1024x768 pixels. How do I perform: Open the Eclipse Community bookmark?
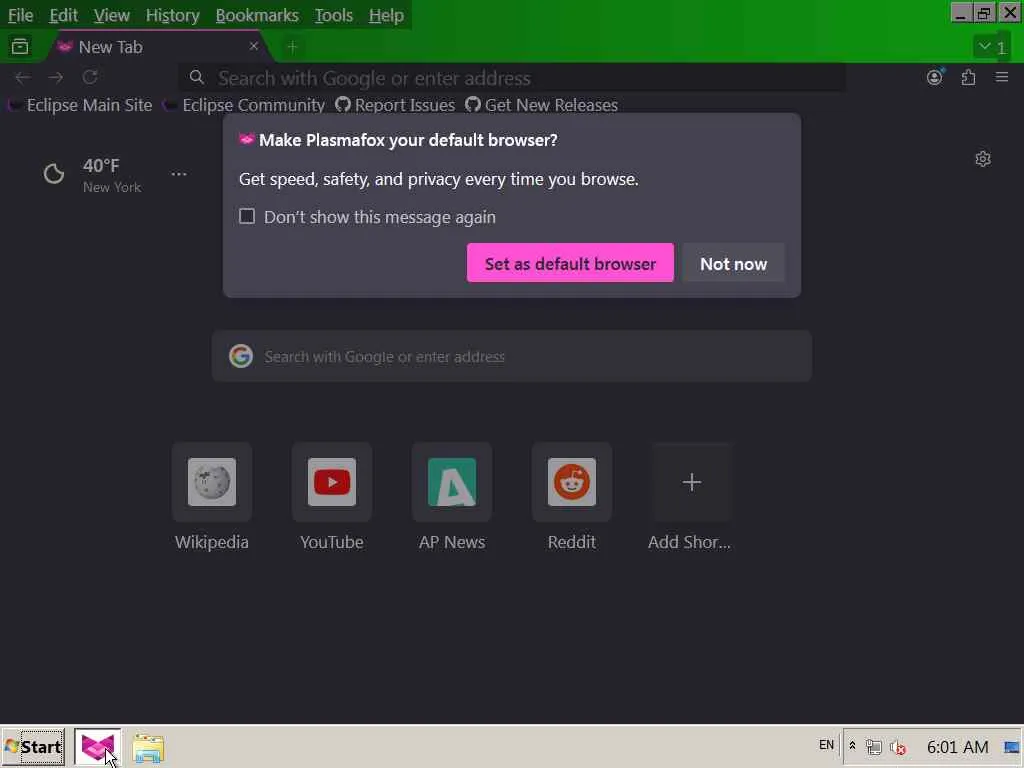click(244, 105)
